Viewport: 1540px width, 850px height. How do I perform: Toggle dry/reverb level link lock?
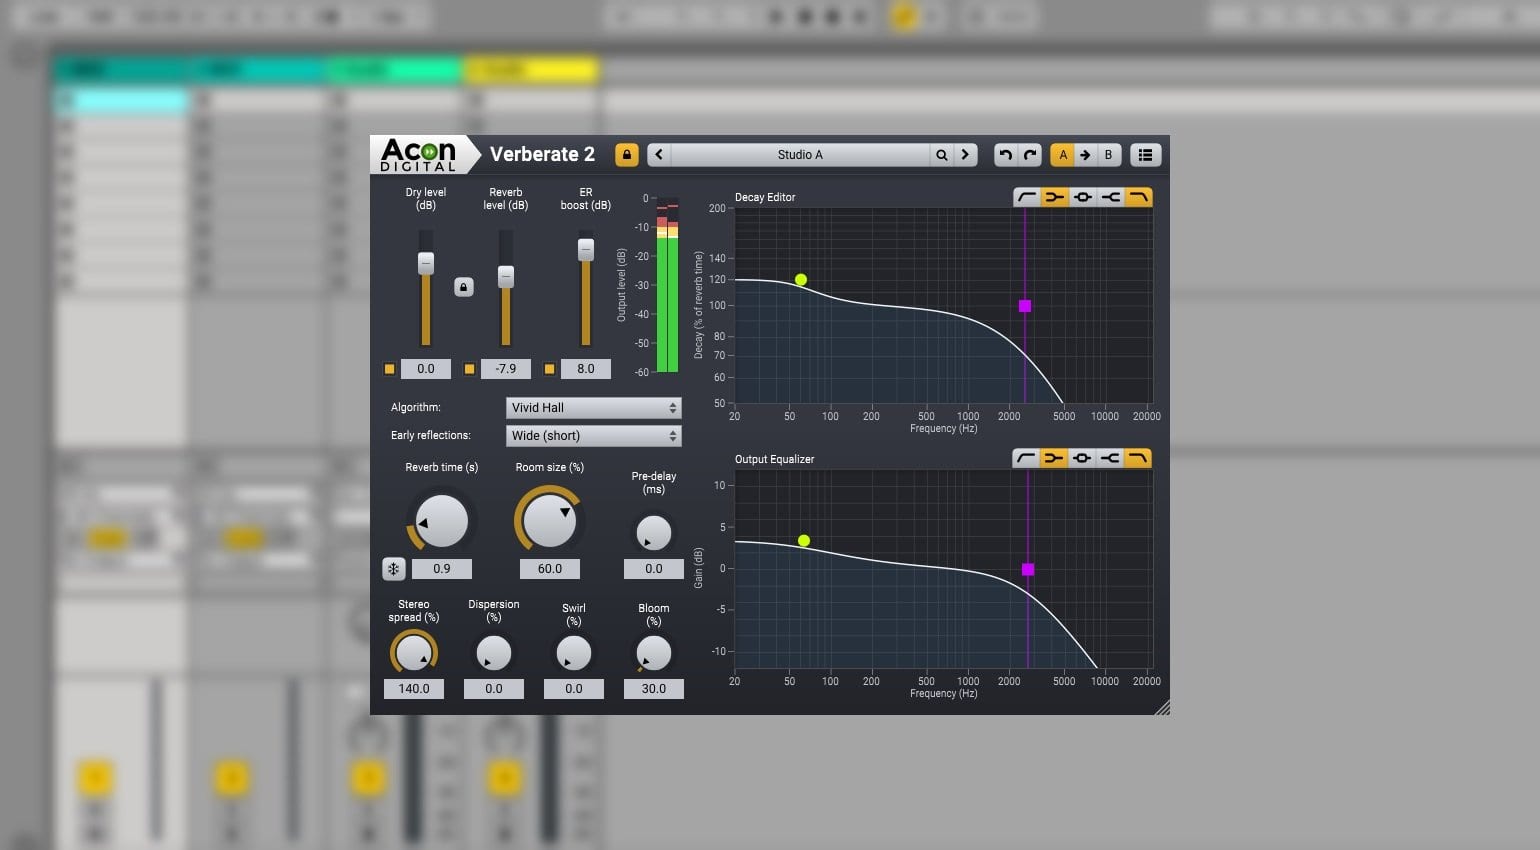pos(463,287)
